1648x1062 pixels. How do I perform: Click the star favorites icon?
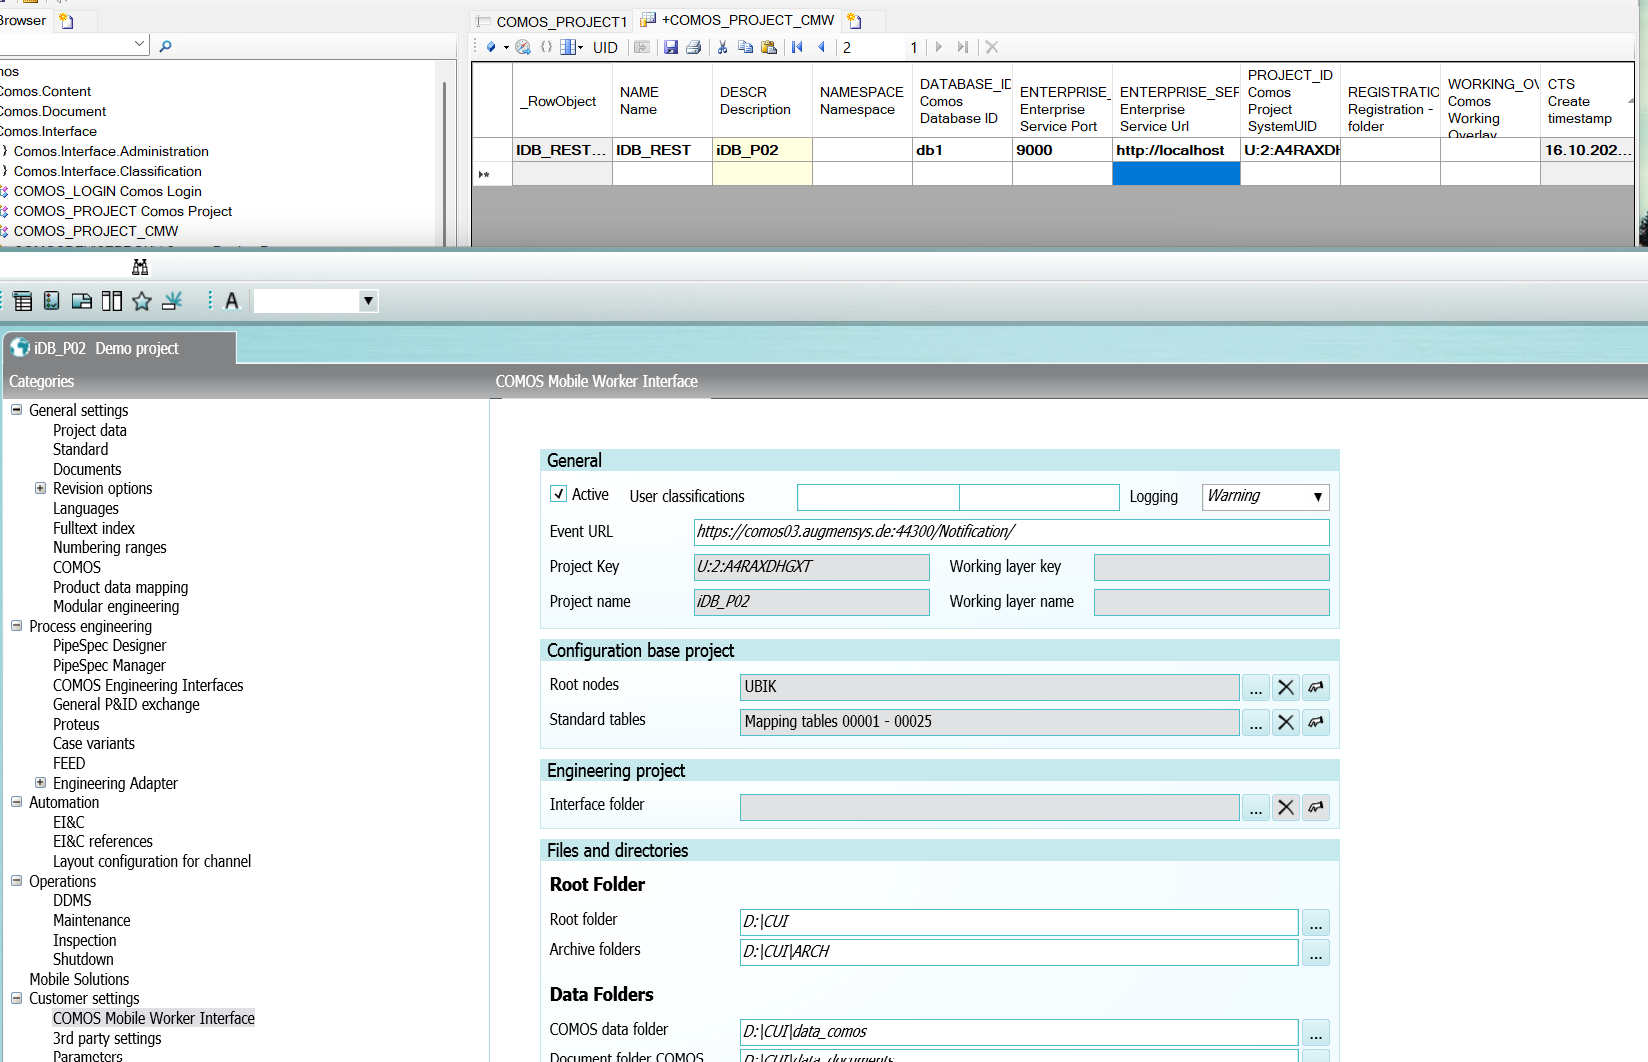click(142, 301)
